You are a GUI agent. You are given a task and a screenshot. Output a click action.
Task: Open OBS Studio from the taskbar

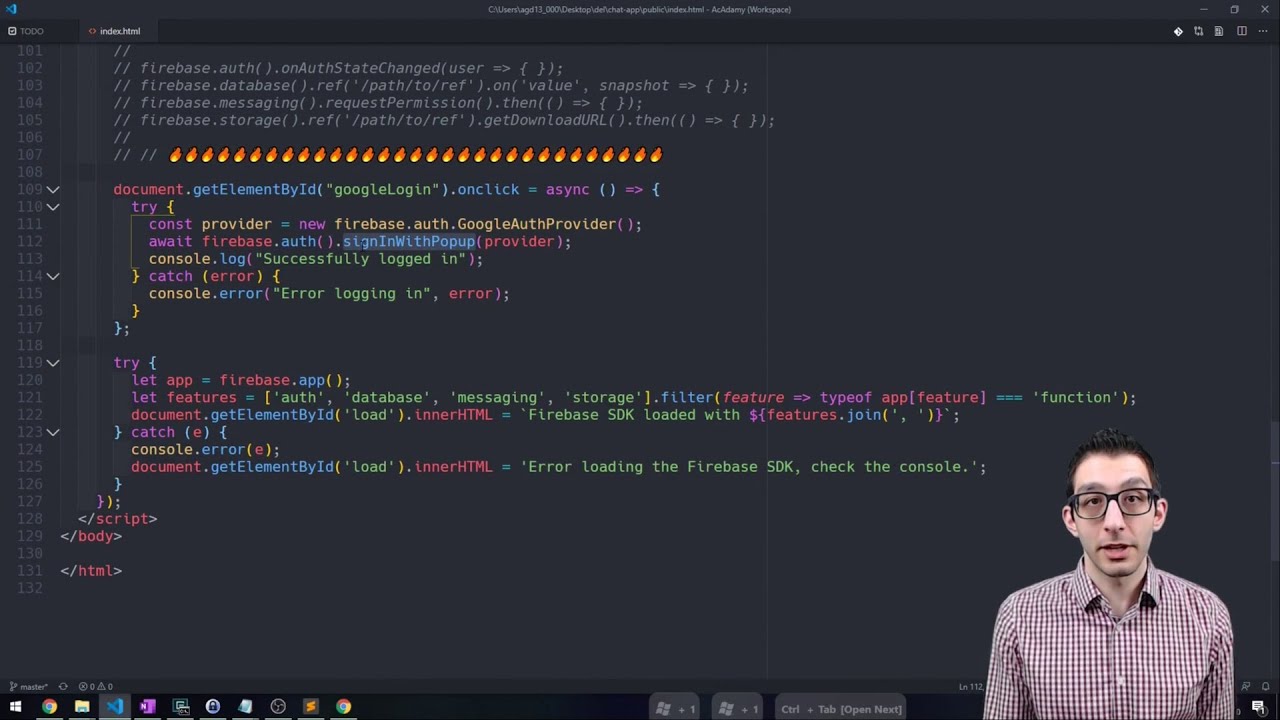[x=278, y=707]
